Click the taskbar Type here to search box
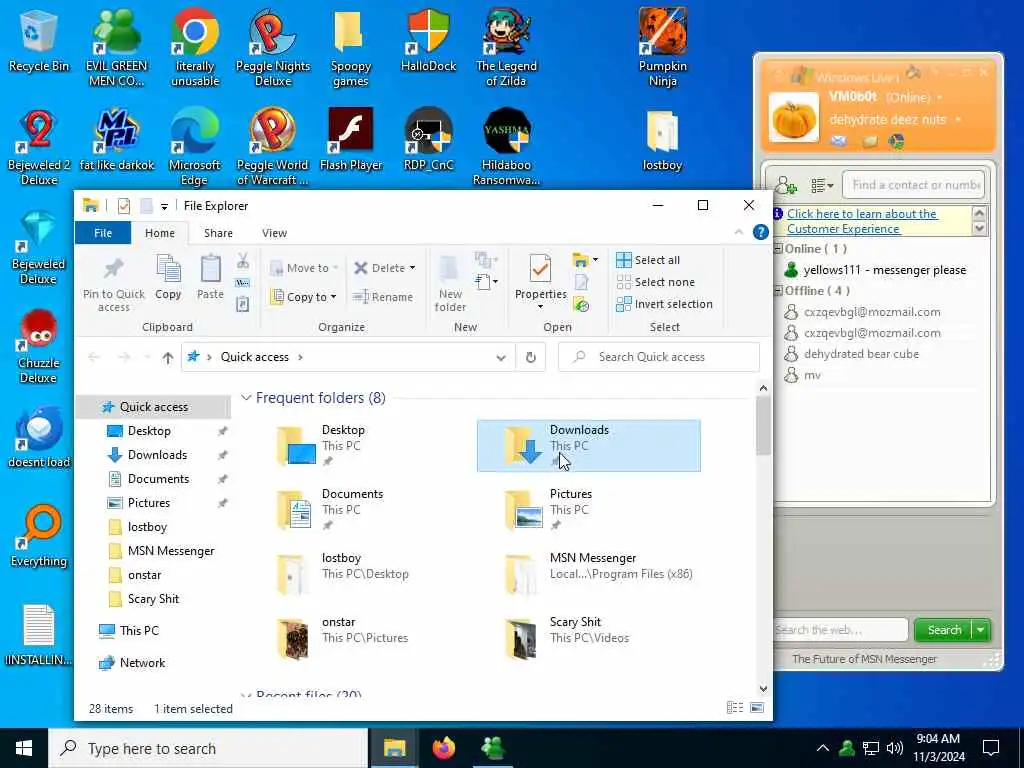The image size is (1024, 768). pyautogui.click(x=208, y=748)
